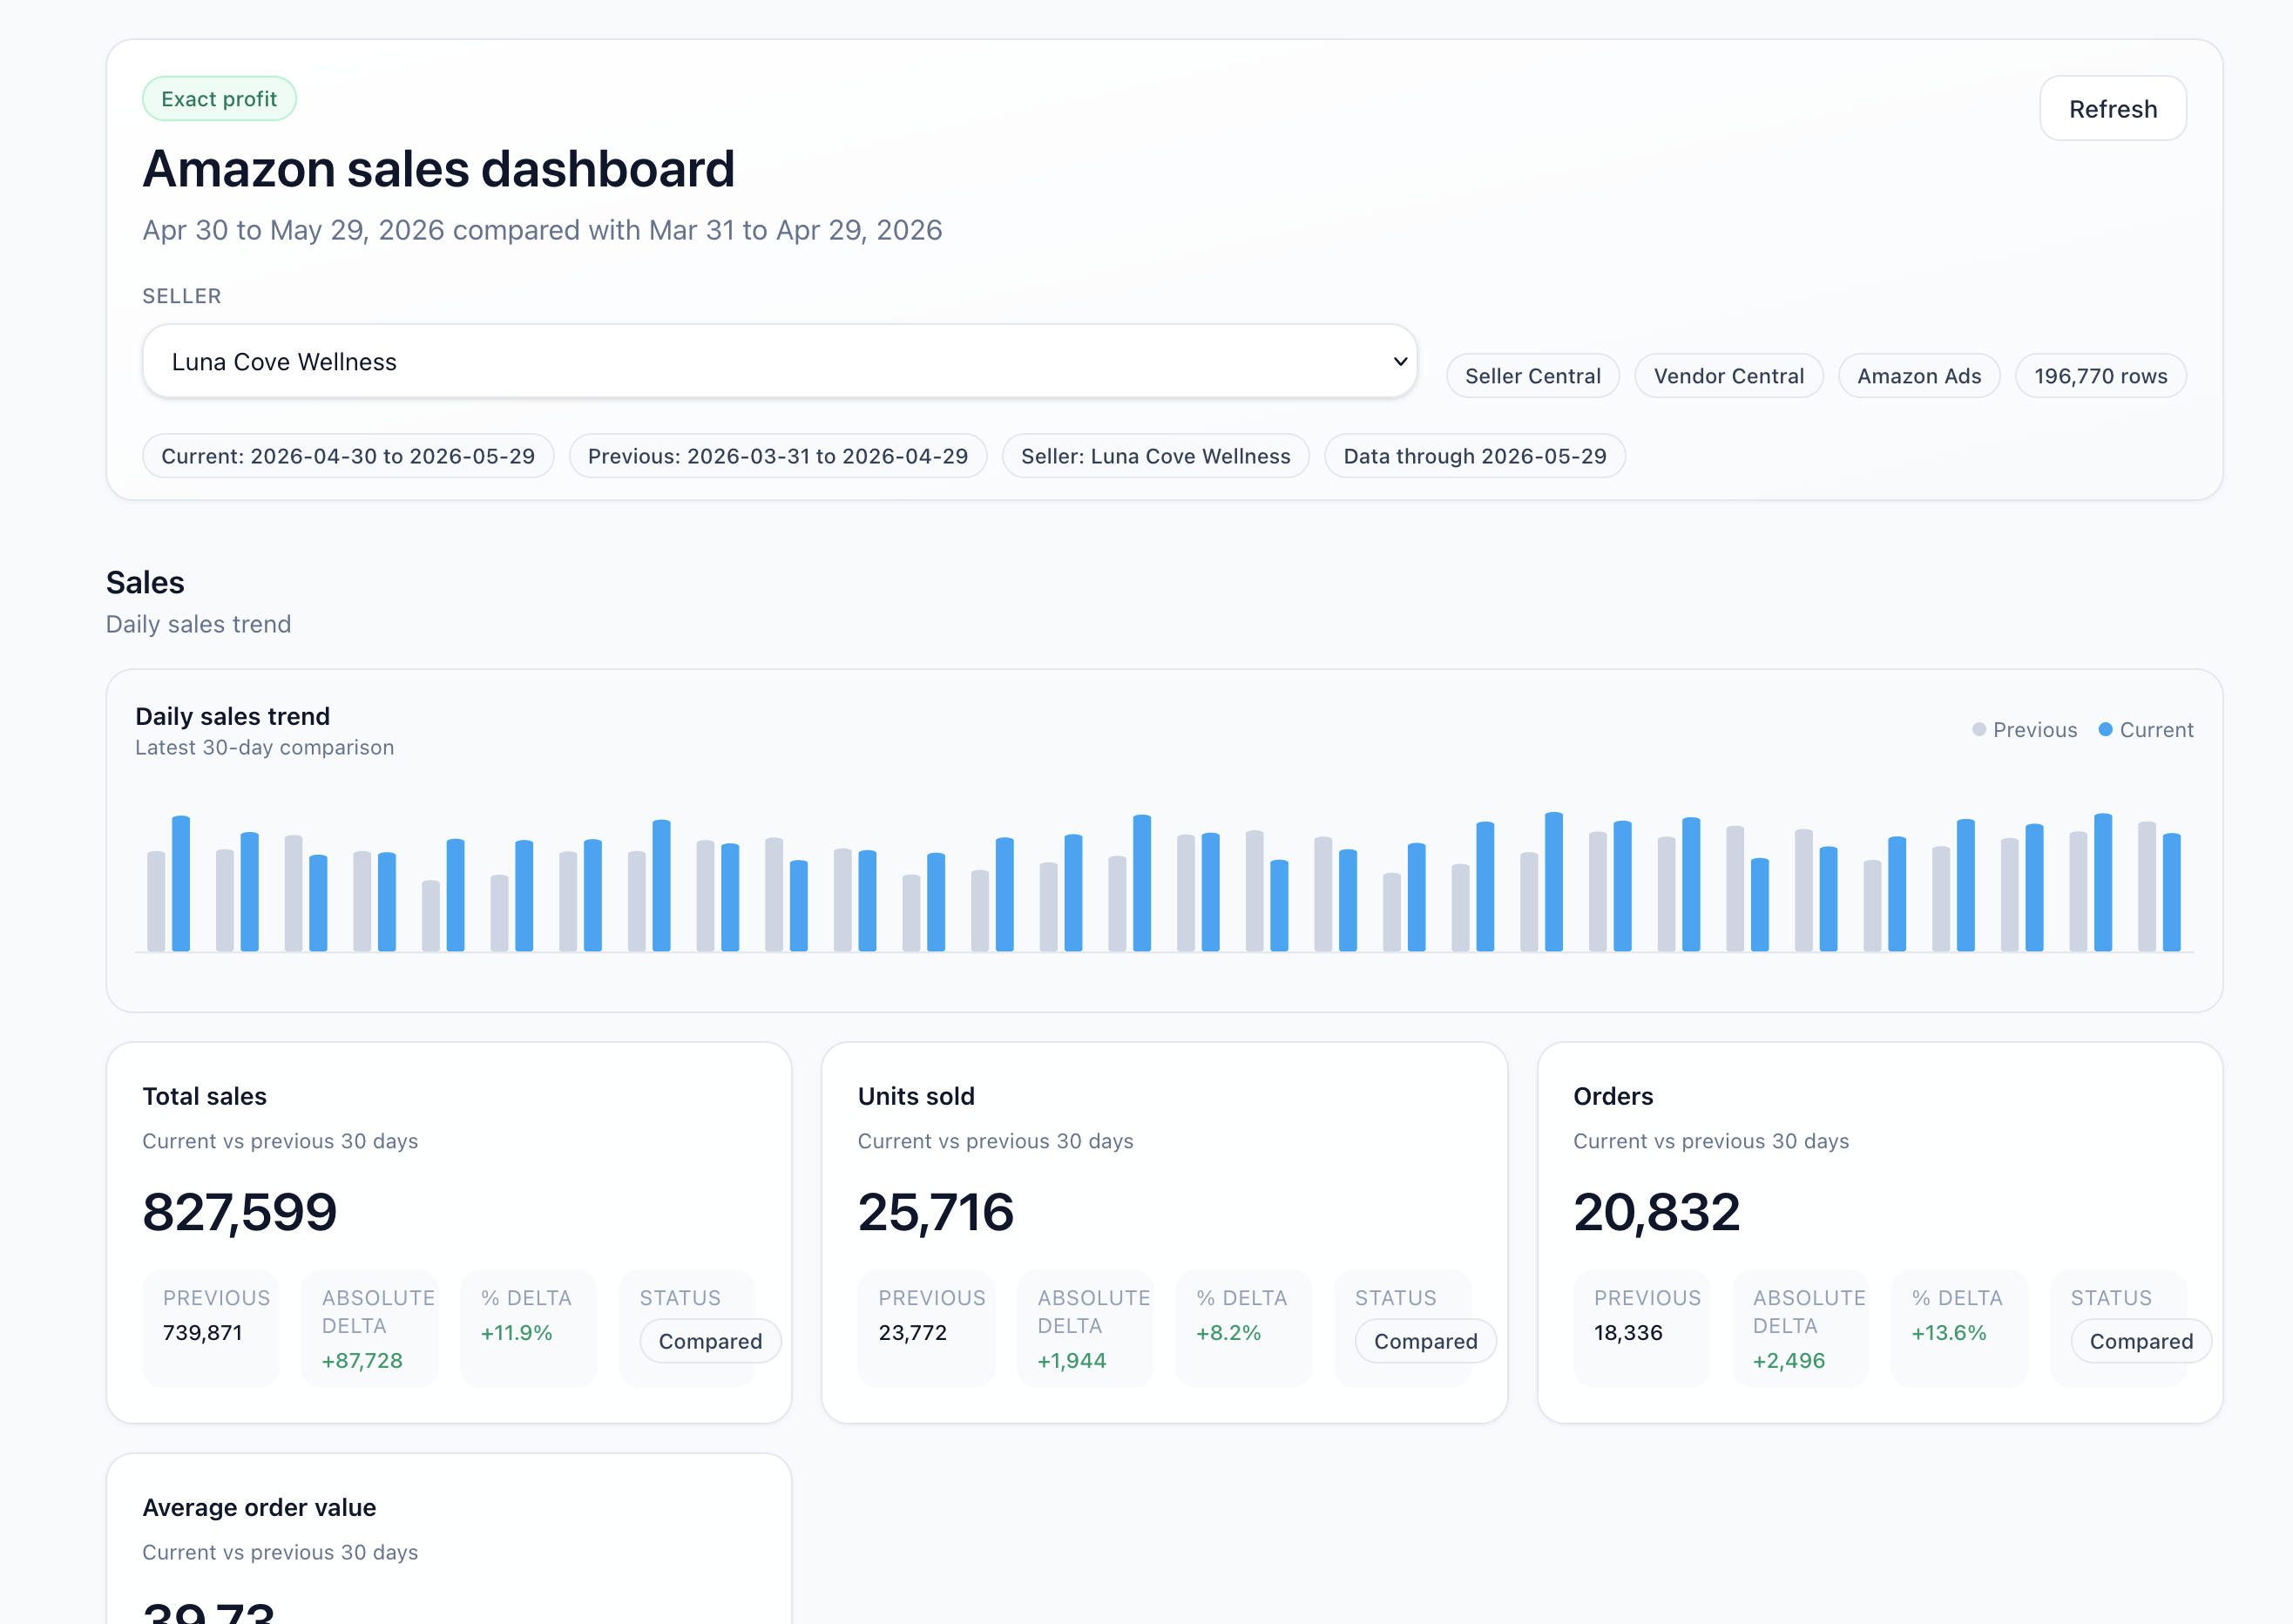Click the Current date range chip
The height and width of the screenshot is (1624, 2293).
click(348, 456)
